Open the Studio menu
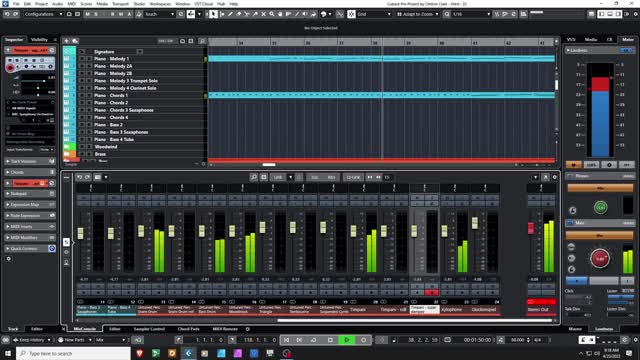 pos(139,4)
